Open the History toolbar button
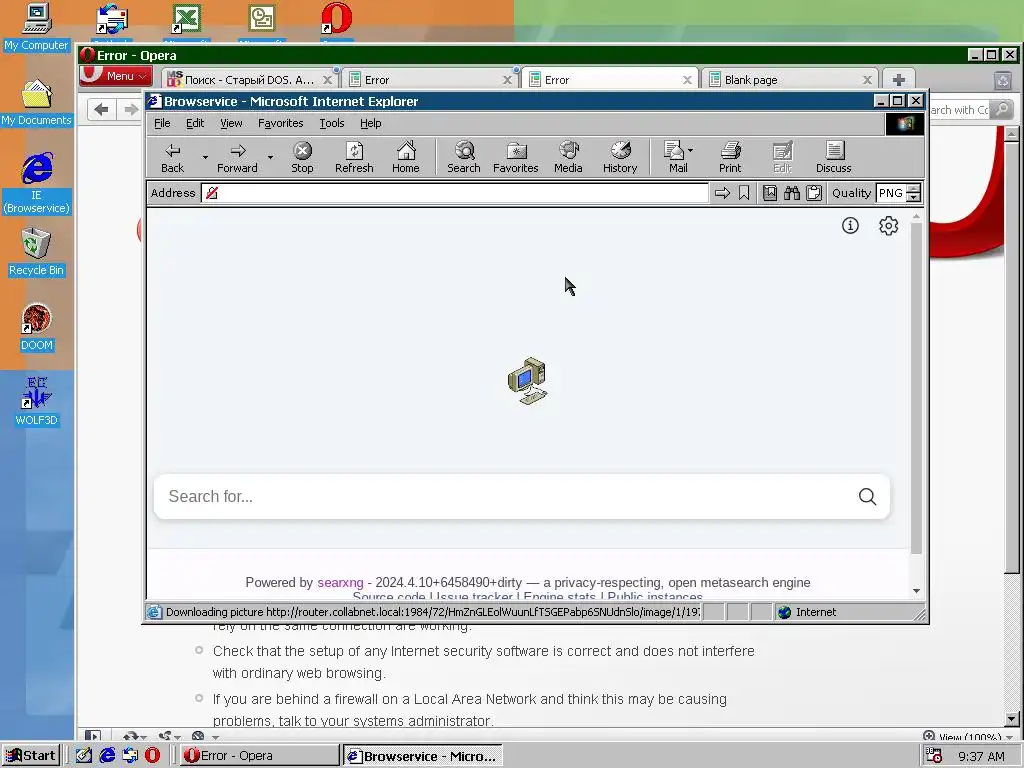This screenshot has height=768, width=1024. (x=620, y=157)
